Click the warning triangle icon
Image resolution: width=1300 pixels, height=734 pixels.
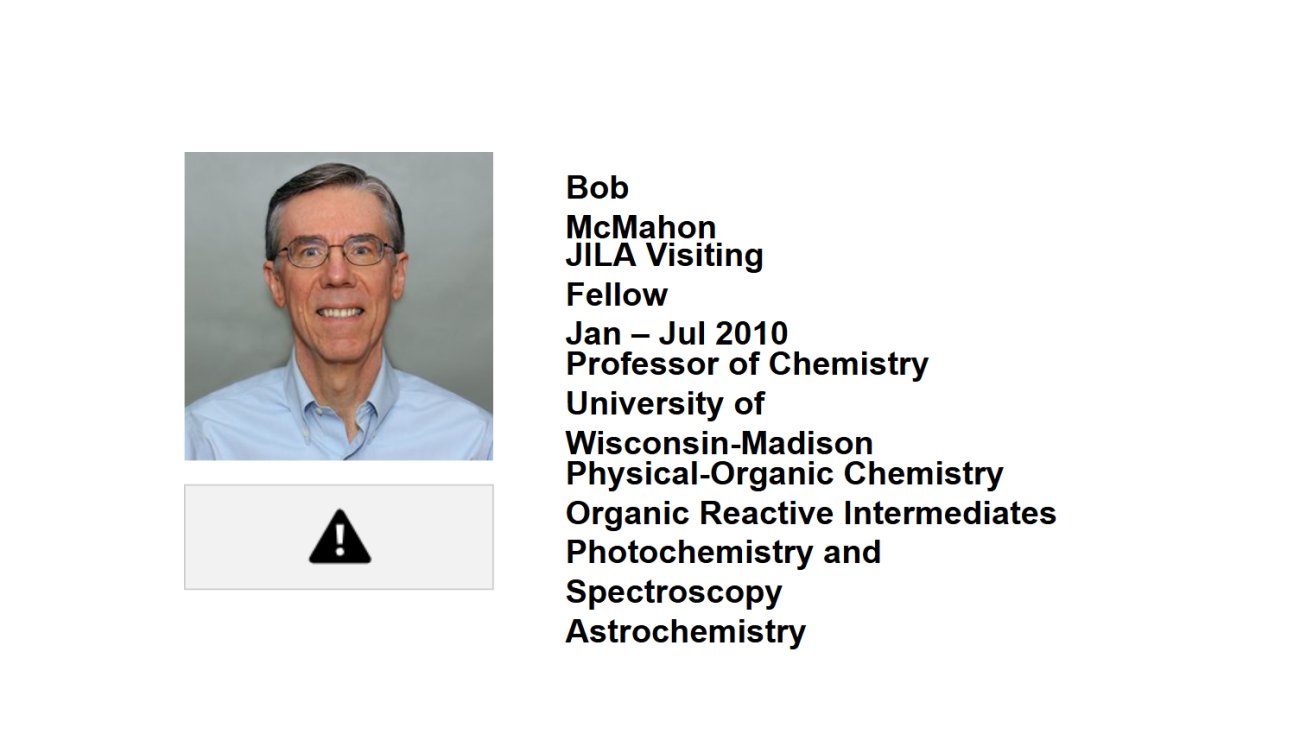click(x=340, y=538)
